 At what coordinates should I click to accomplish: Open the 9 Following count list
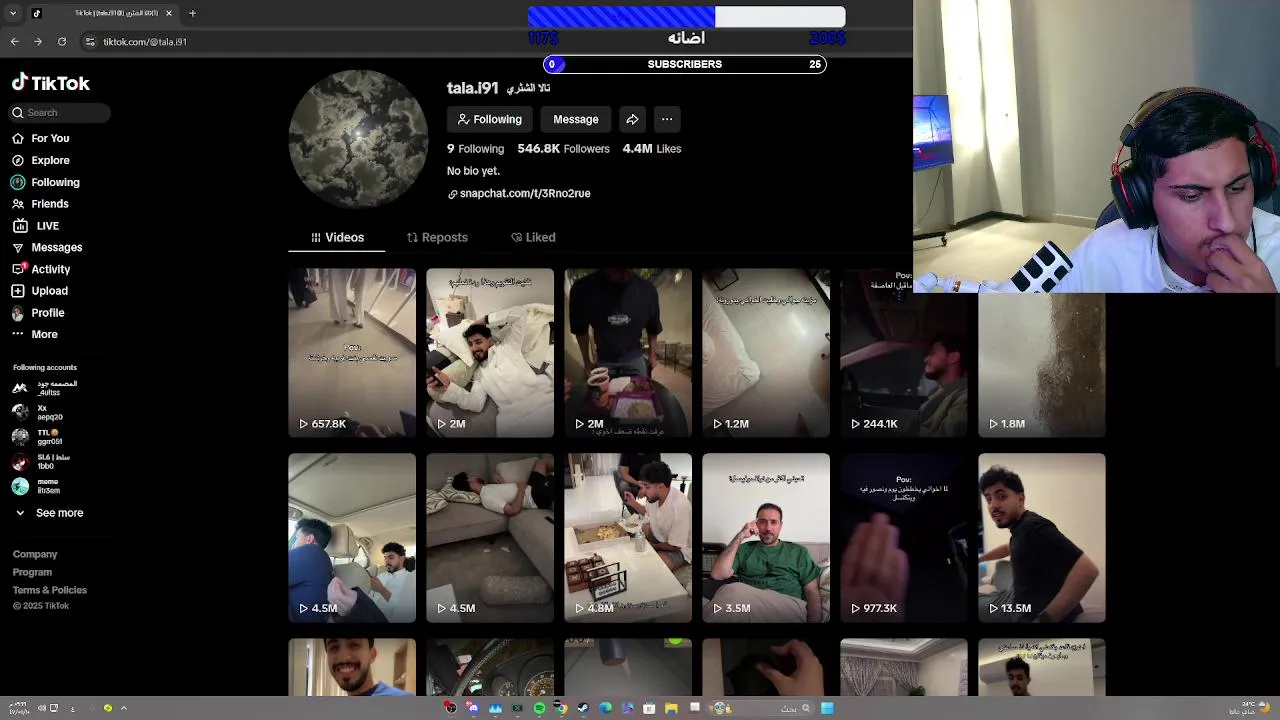click(475, 148)
